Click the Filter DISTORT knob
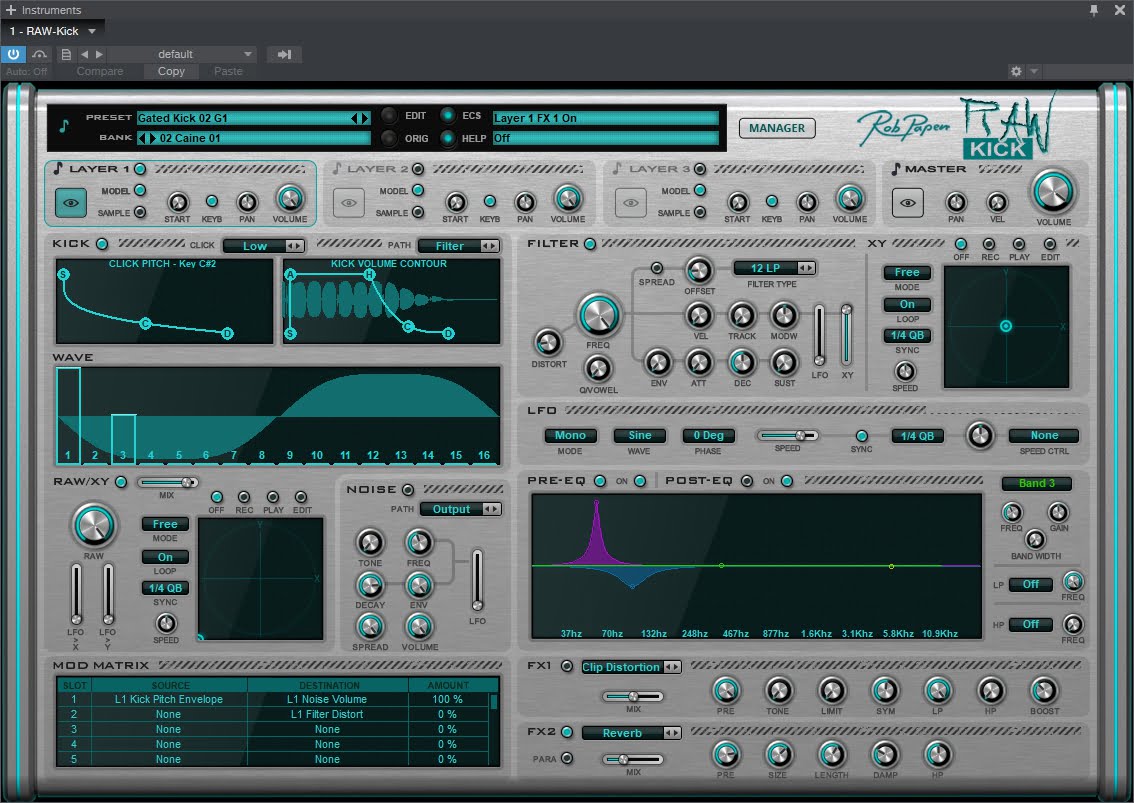The height and width of the screenshot is (803, 1134). 547,342
